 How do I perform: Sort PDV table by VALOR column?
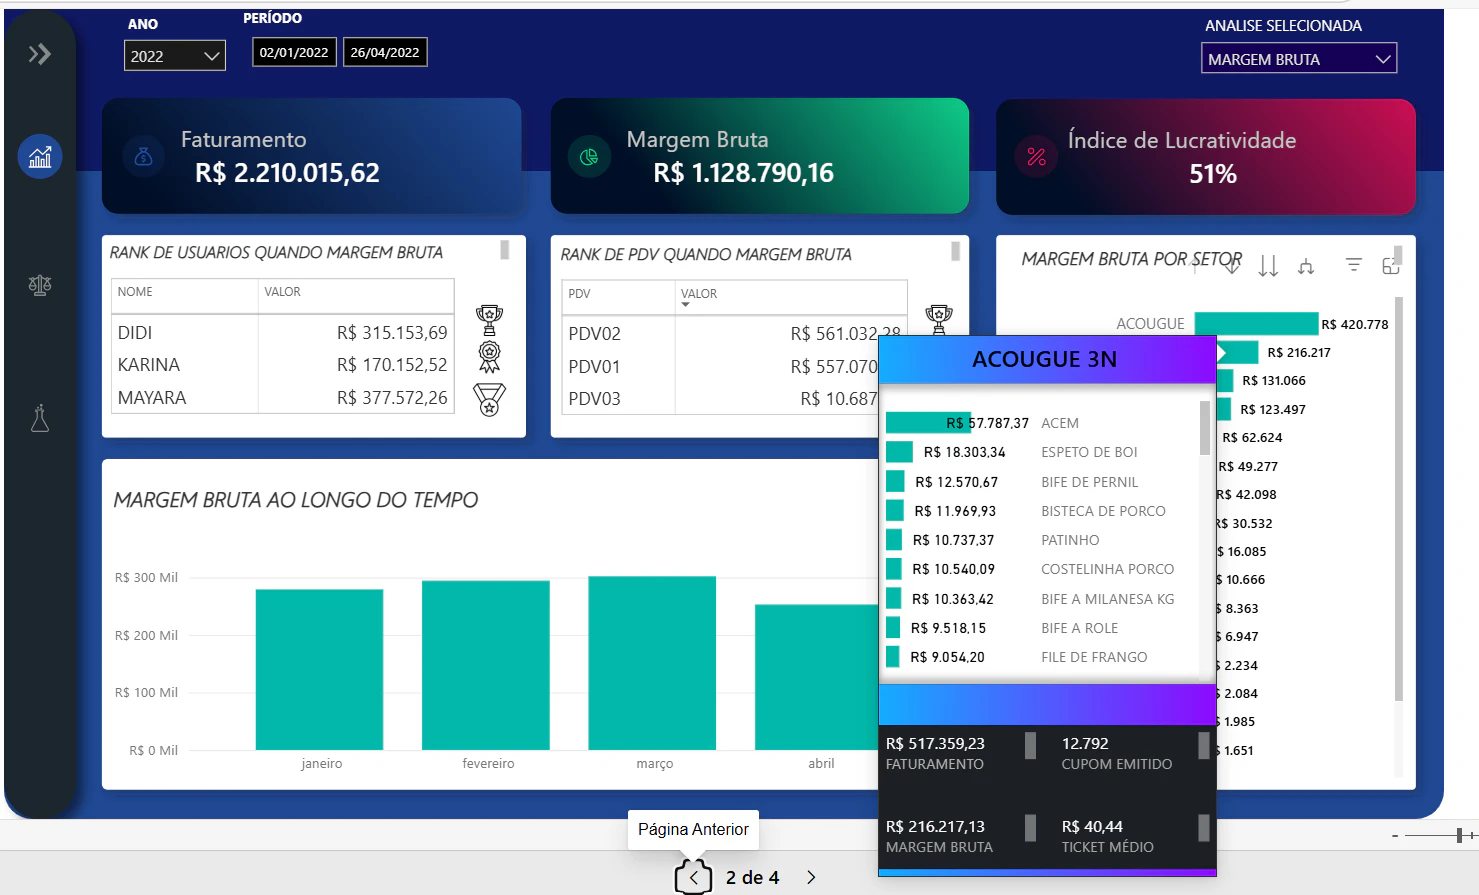[699, 294]
